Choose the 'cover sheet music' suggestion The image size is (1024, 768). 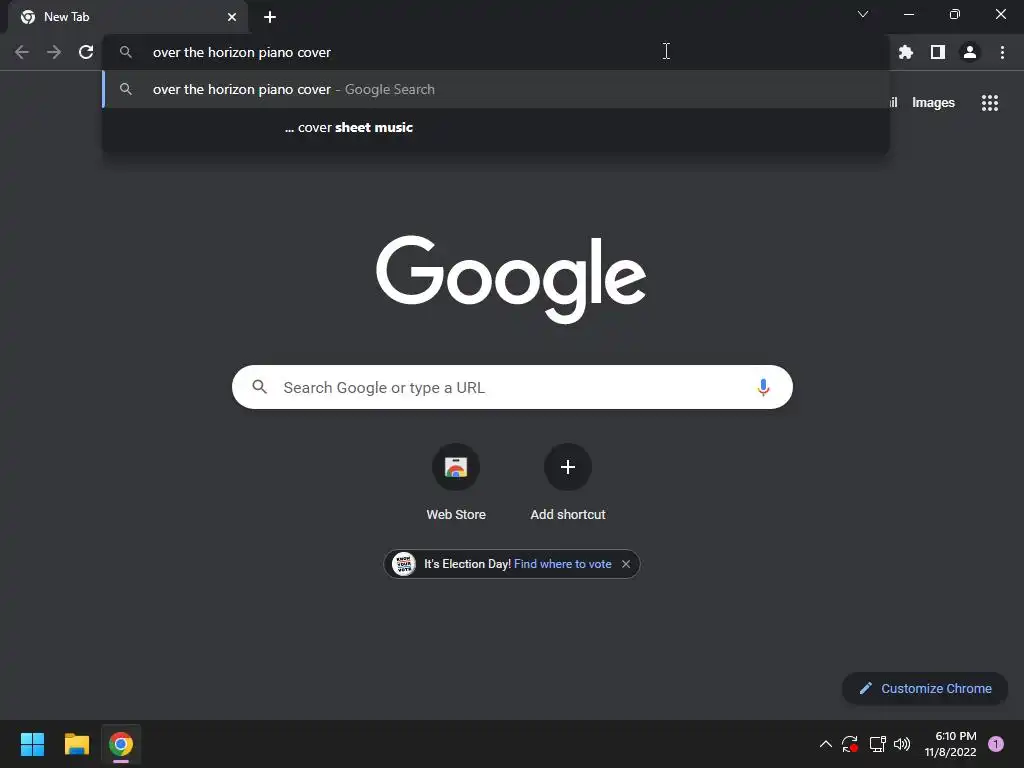(496, 127)
